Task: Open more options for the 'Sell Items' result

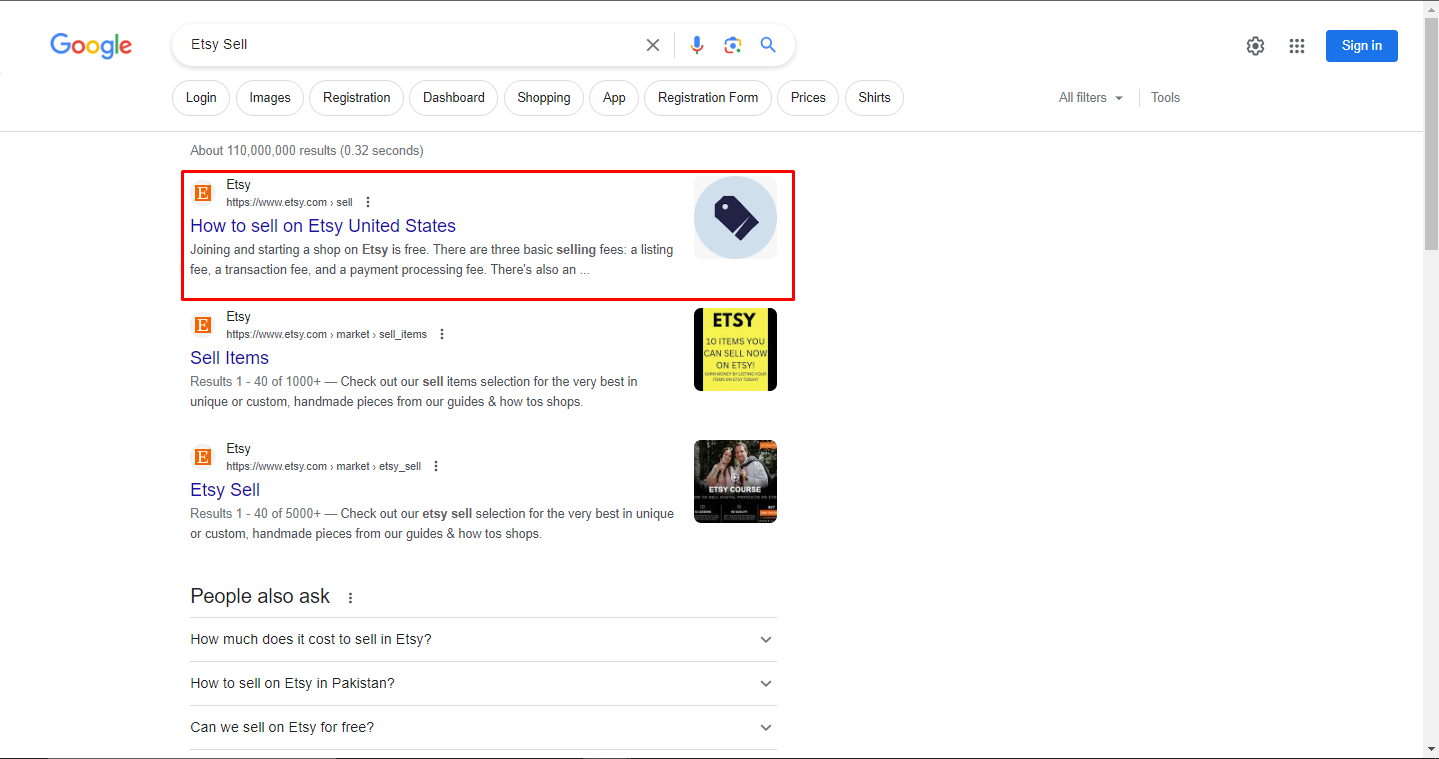Action: coord(442,334)
